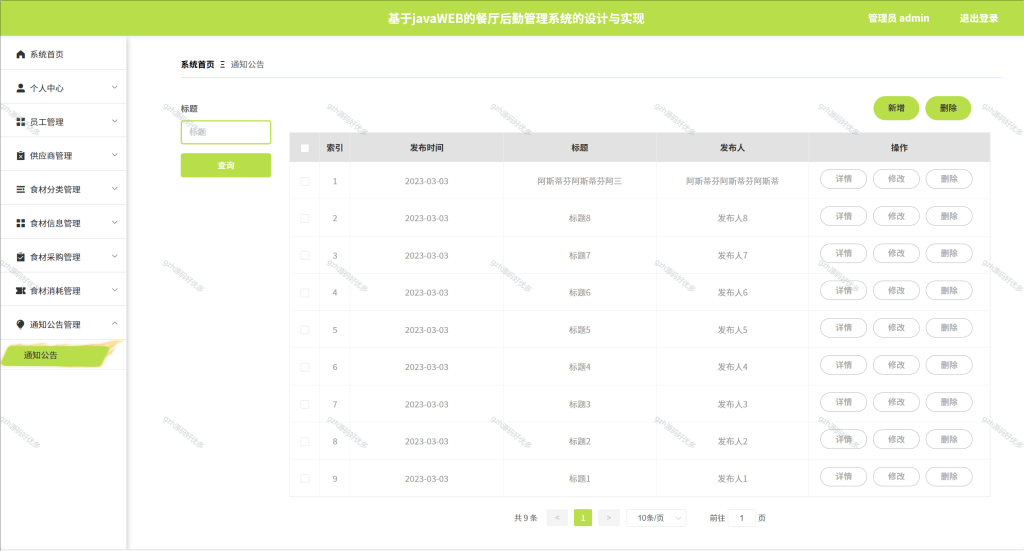The height and width of the screenshot is (551, 1024).
Task: Click the next page arrow
Action: click(609, 518)
